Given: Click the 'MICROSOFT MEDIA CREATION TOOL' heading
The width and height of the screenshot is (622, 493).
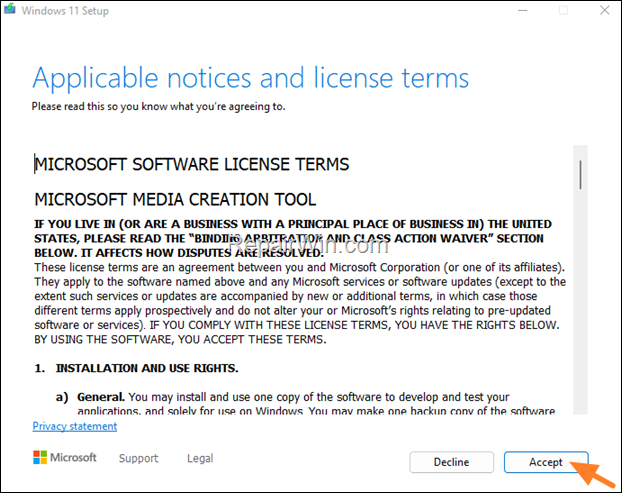Looking at the screenshot, I should [x=175, y=199].
